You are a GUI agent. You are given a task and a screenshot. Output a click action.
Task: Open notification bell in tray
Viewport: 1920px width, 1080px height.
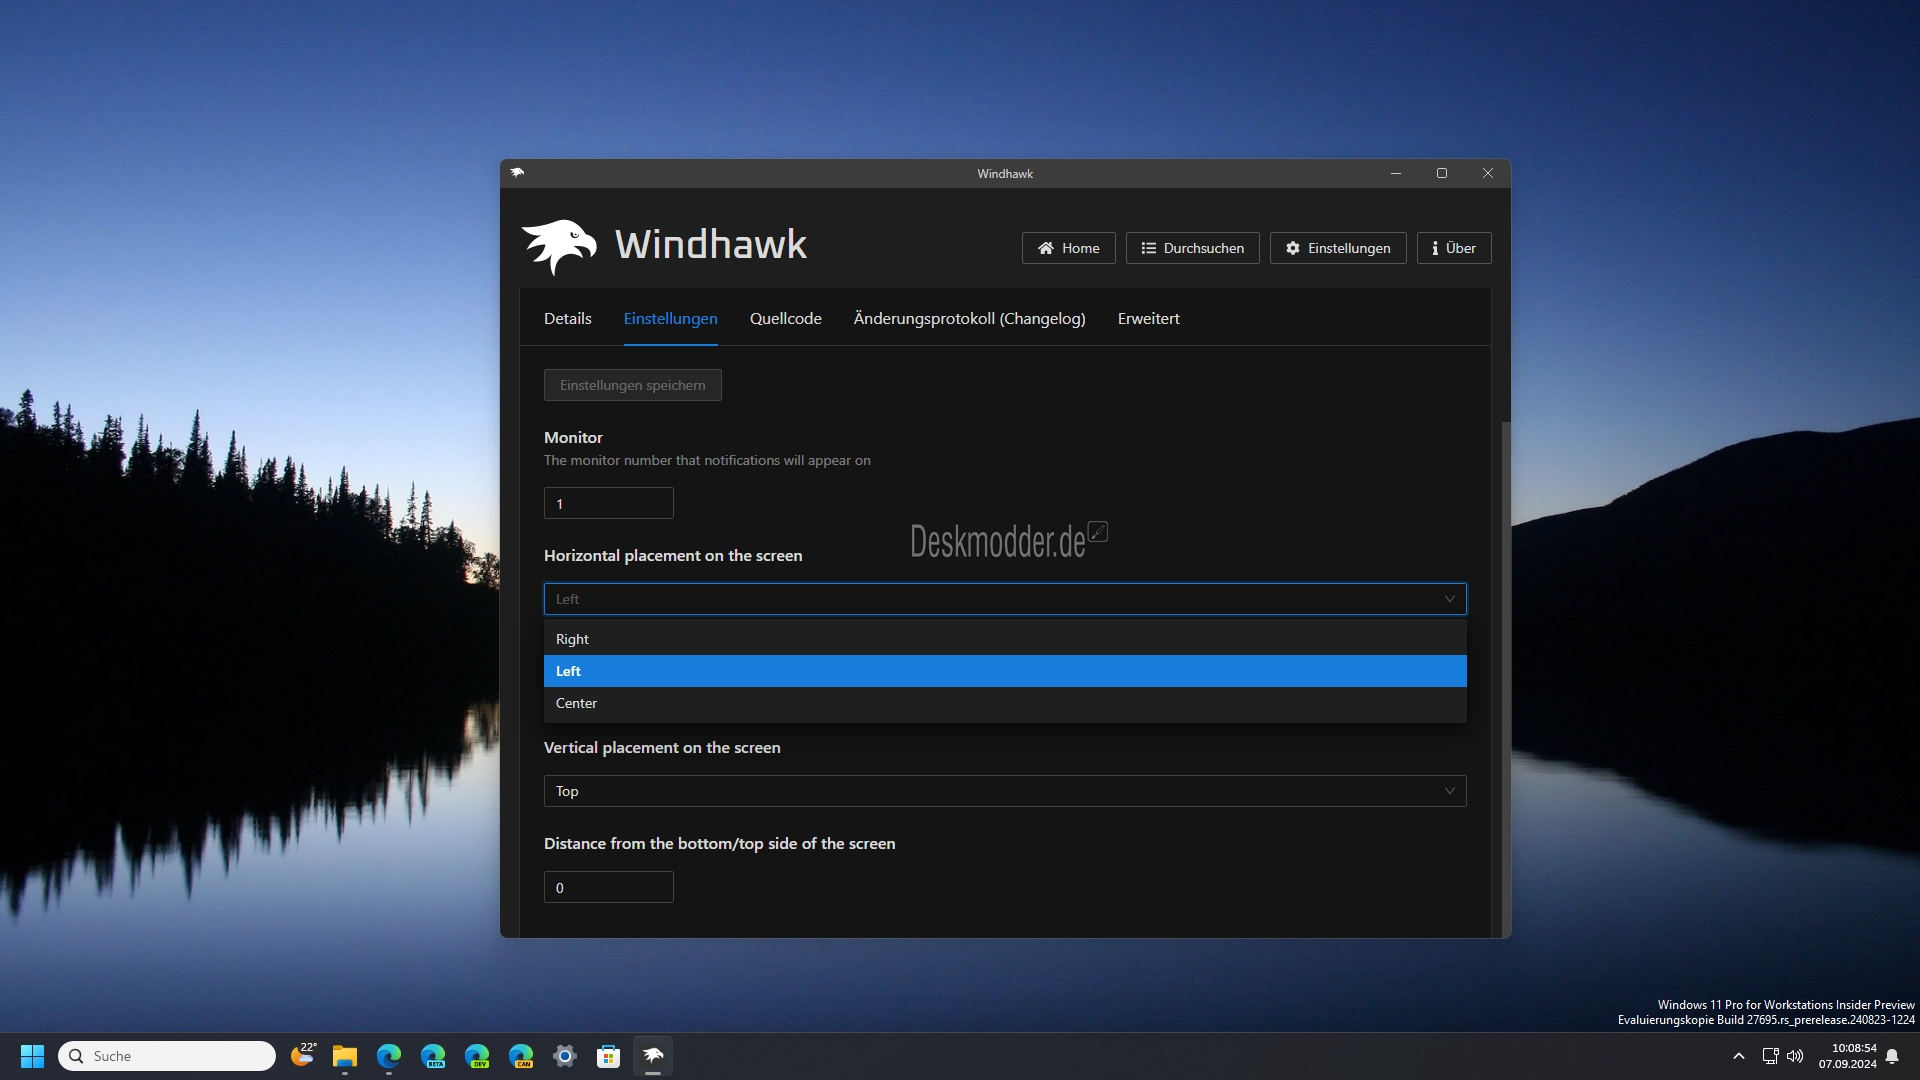(1892, 1056)
